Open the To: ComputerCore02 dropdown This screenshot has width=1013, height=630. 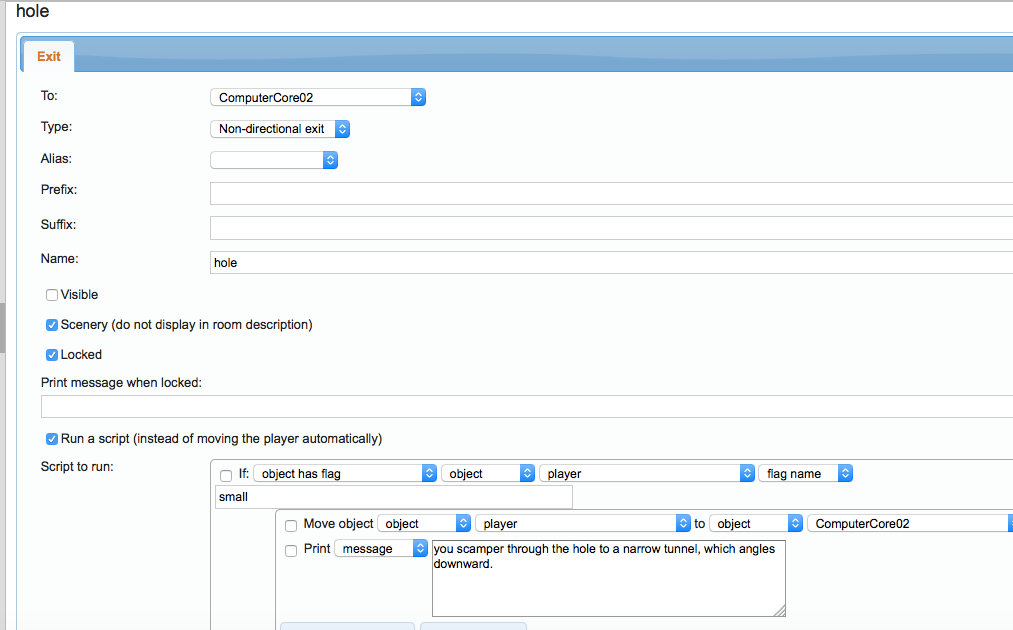pos(318,97)
